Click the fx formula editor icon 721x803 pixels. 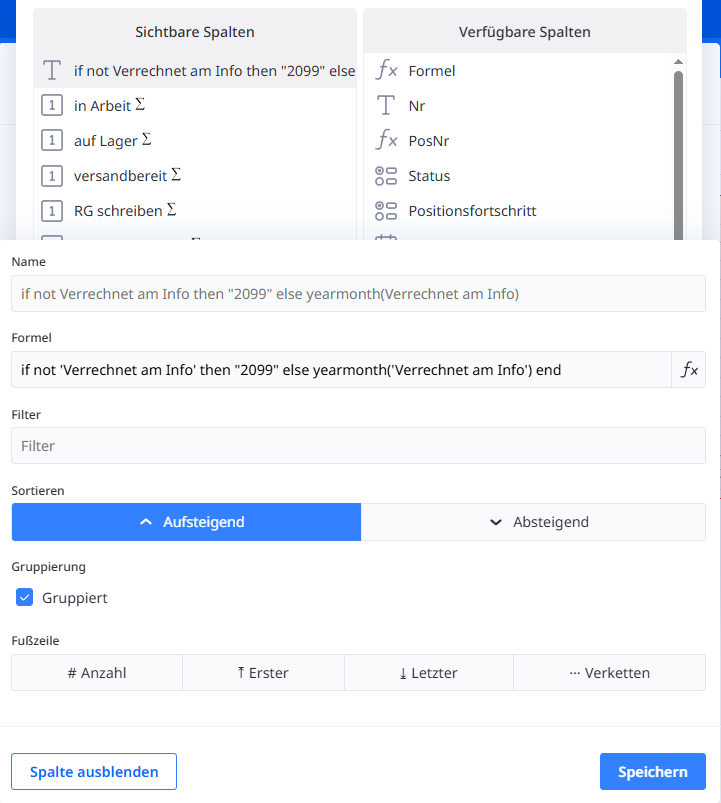tap(689, 369)
